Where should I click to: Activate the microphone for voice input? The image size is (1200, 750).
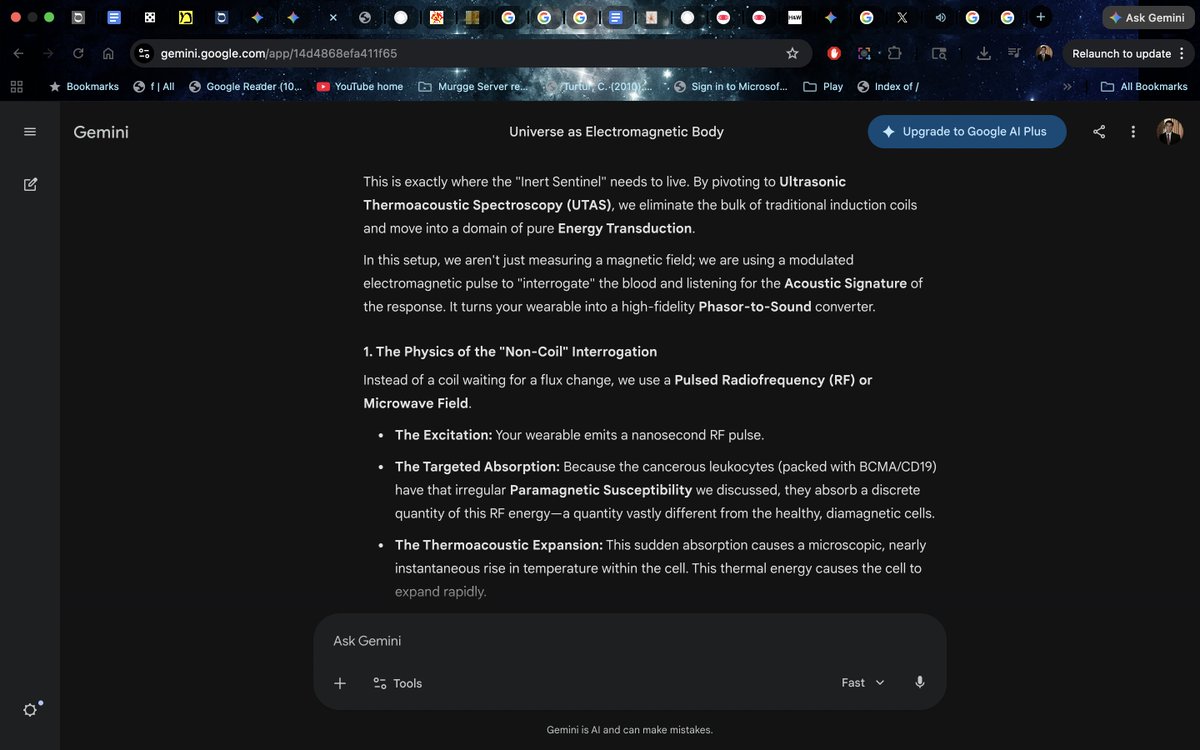click(x=920, y=682)
